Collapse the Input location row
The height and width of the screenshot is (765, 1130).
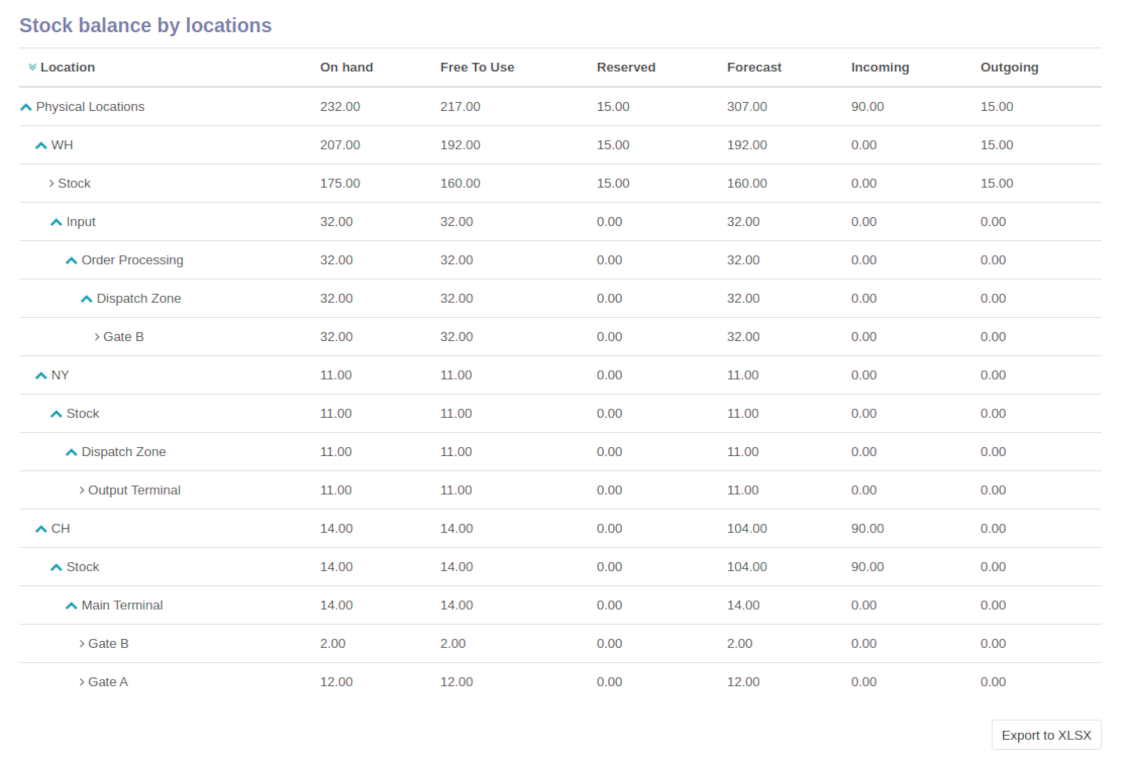point(56,223)
